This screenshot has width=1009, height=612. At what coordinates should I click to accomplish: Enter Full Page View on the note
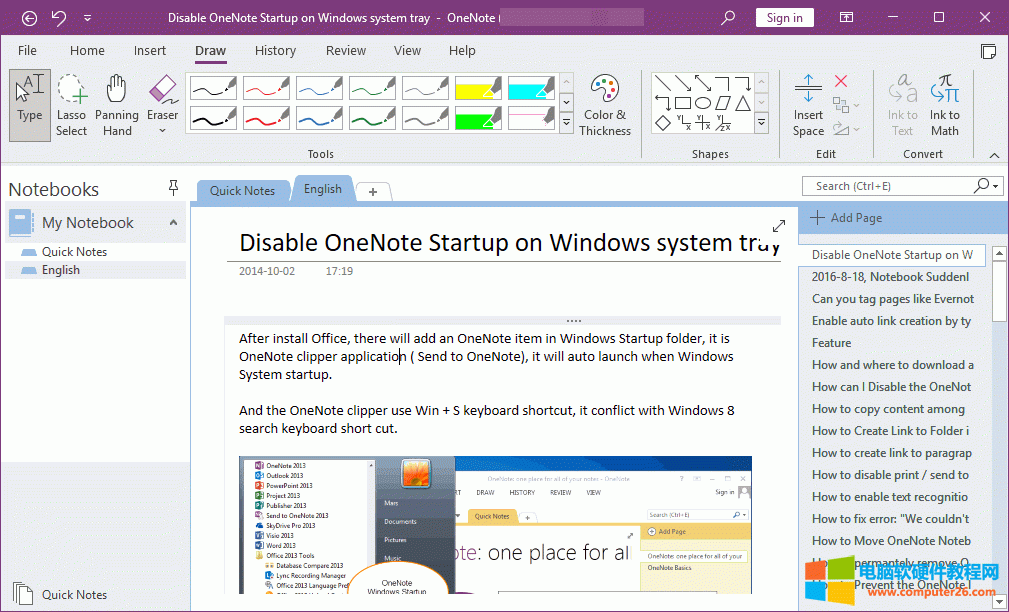pyautogui.click(x=779, y=226)
